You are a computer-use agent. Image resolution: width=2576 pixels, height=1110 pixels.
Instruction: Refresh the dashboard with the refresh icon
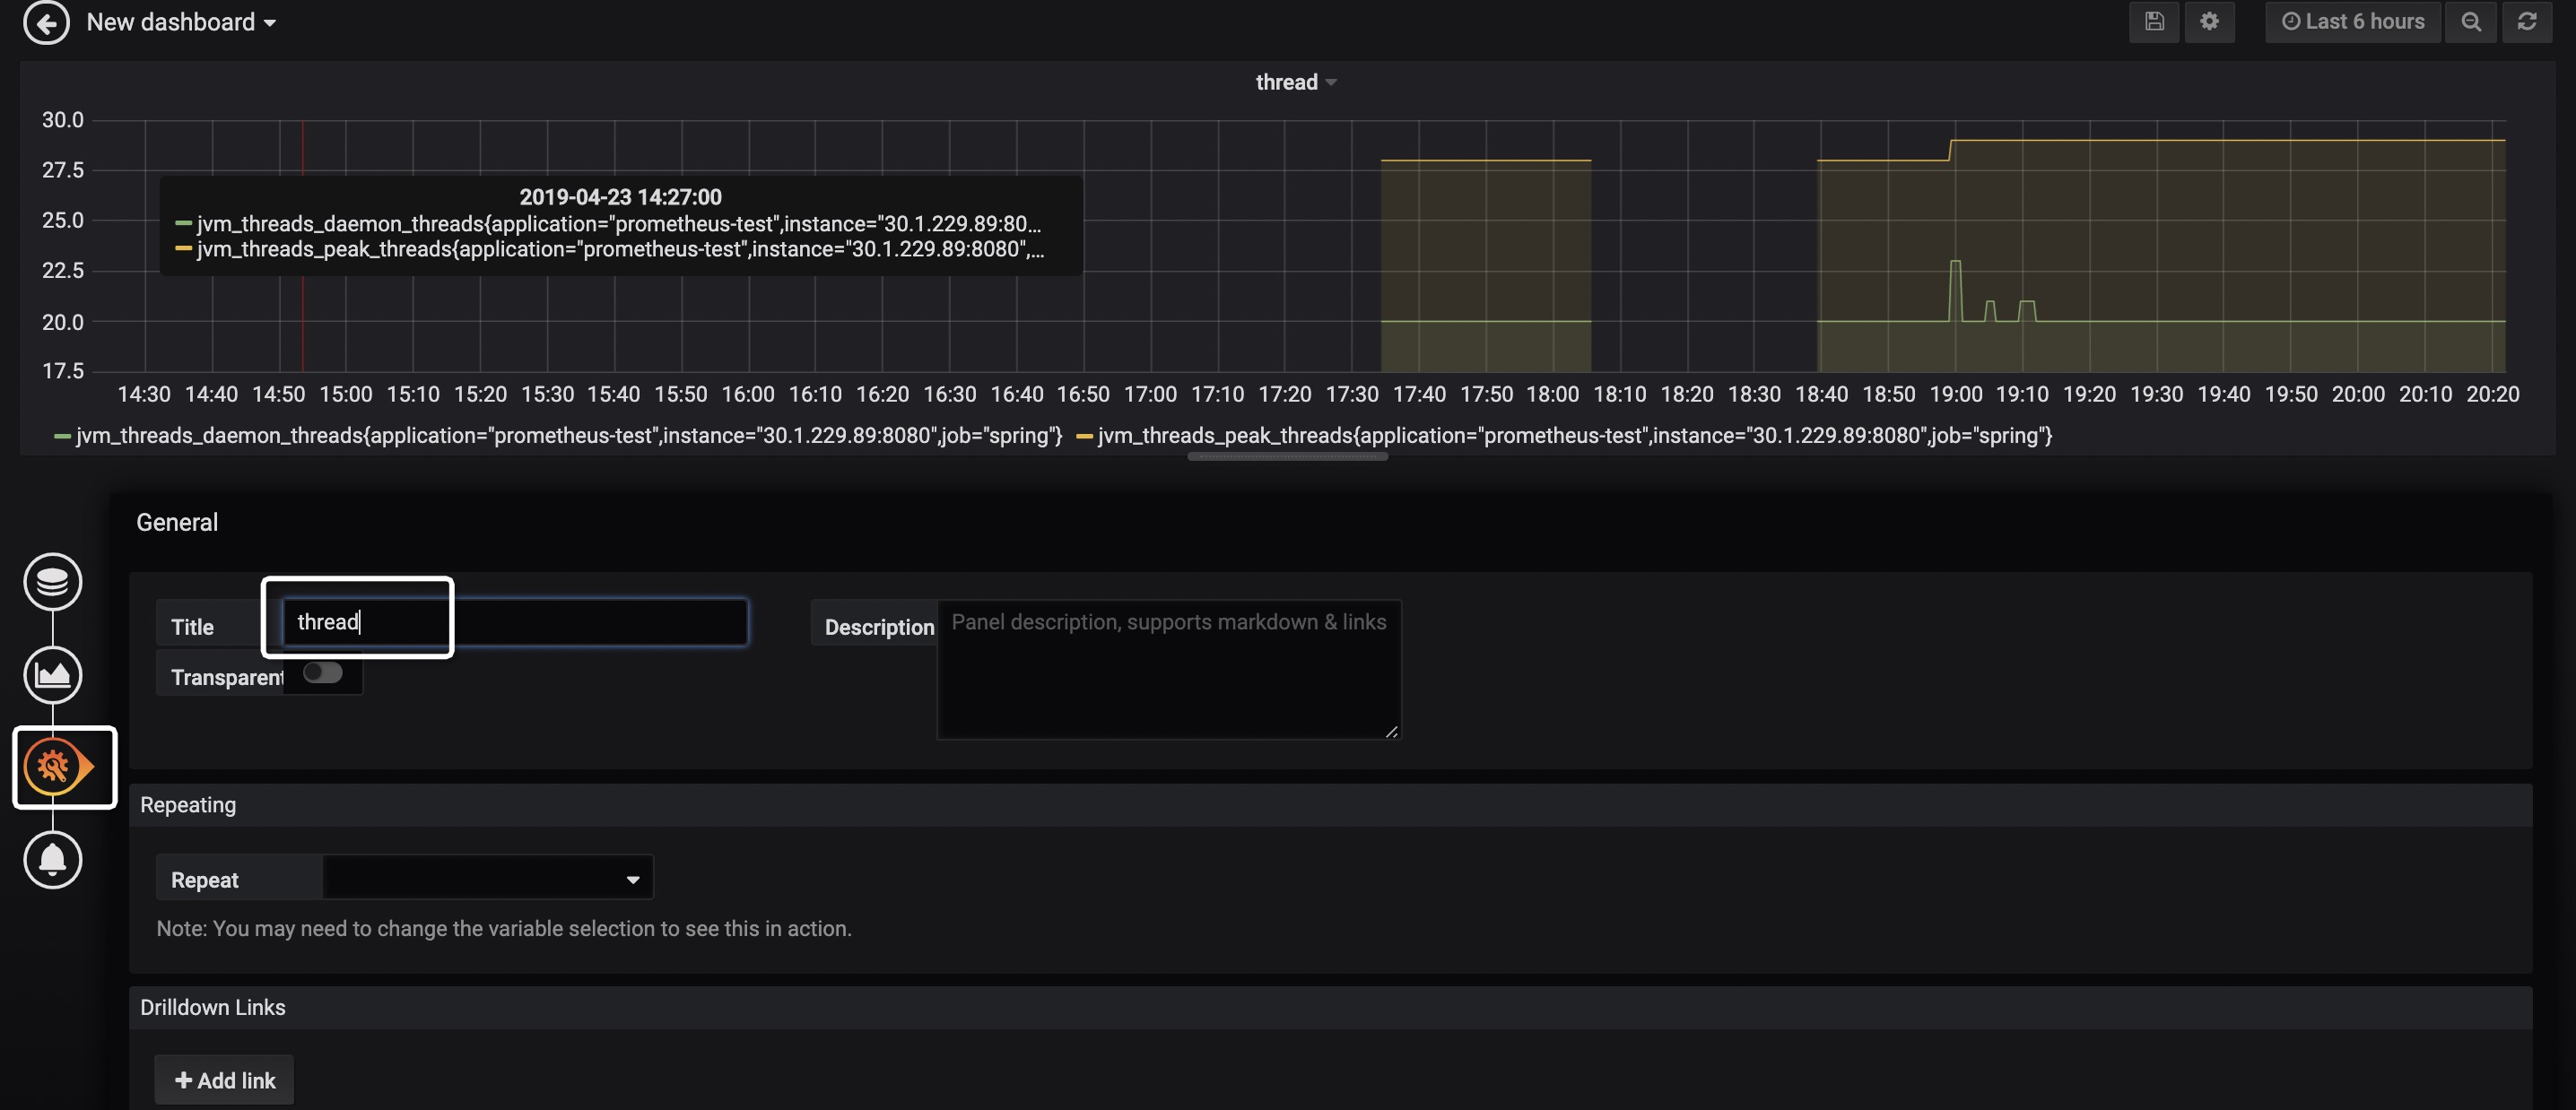(x=2528, y=21)
